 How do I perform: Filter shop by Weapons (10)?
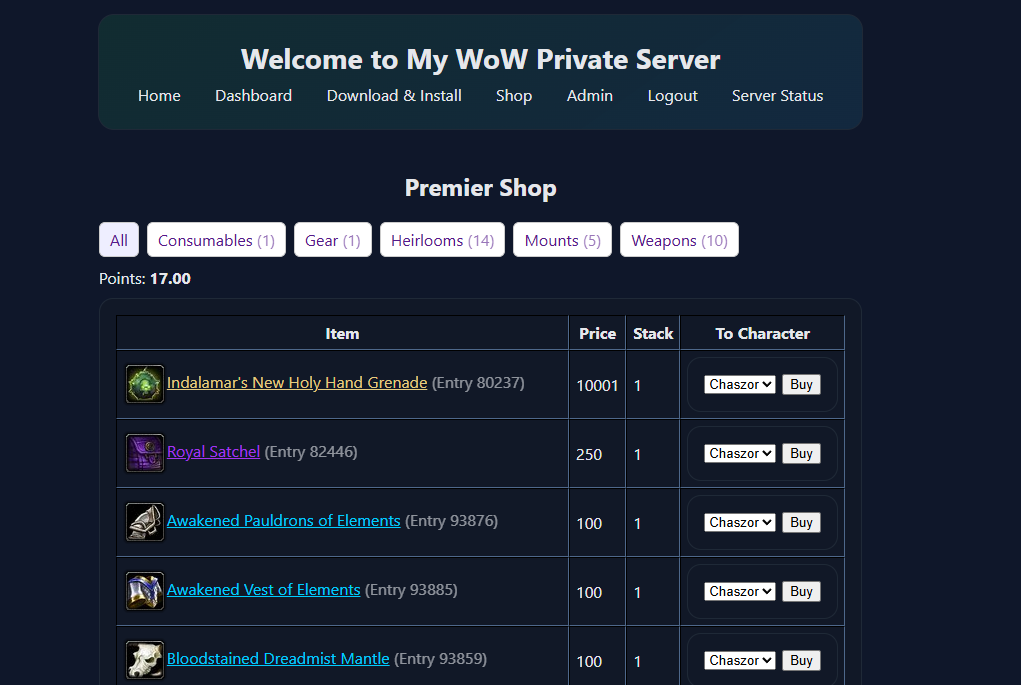click(679, 240)
